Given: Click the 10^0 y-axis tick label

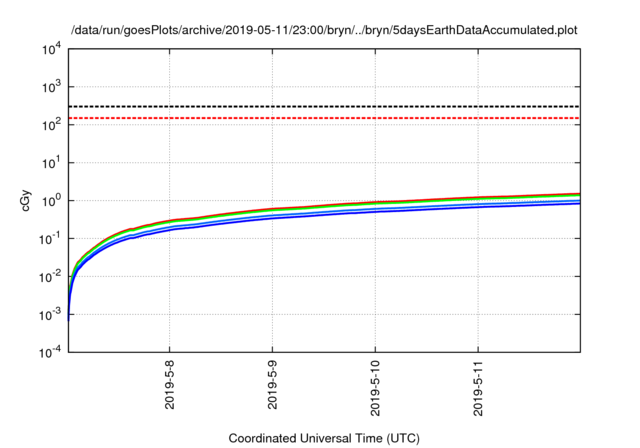Looking at the screenshot, I should [52, 201].
